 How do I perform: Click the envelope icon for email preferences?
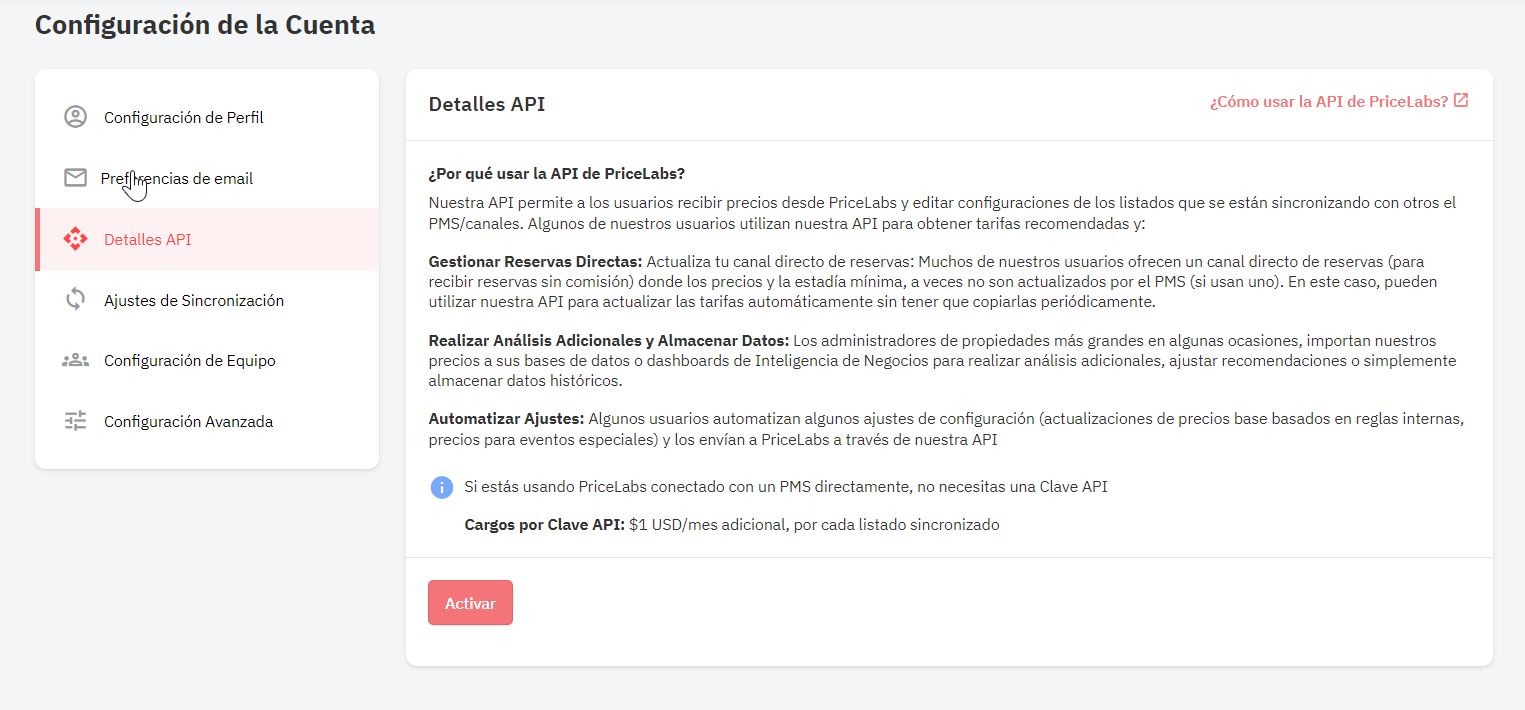coord(75,178)
